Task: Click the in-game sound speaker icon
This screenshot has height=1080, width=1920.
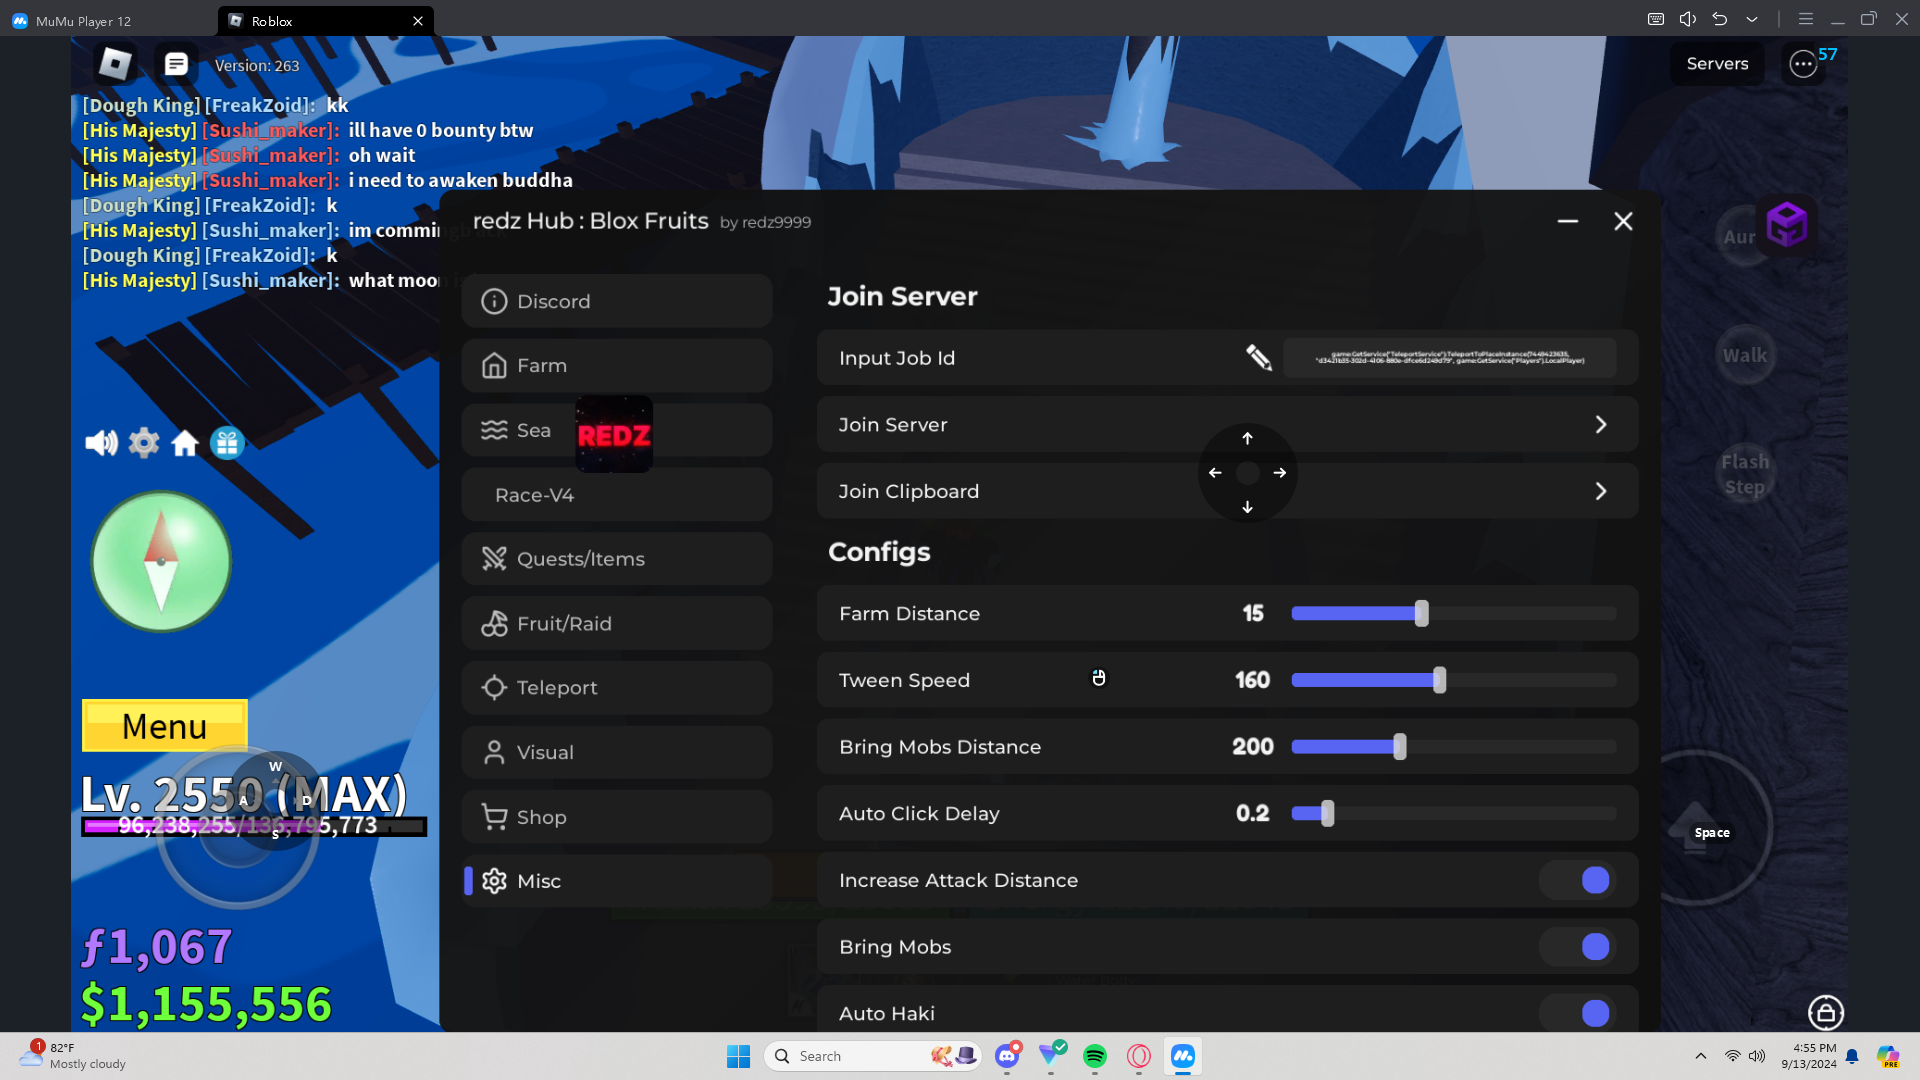Action: (101, 442)
